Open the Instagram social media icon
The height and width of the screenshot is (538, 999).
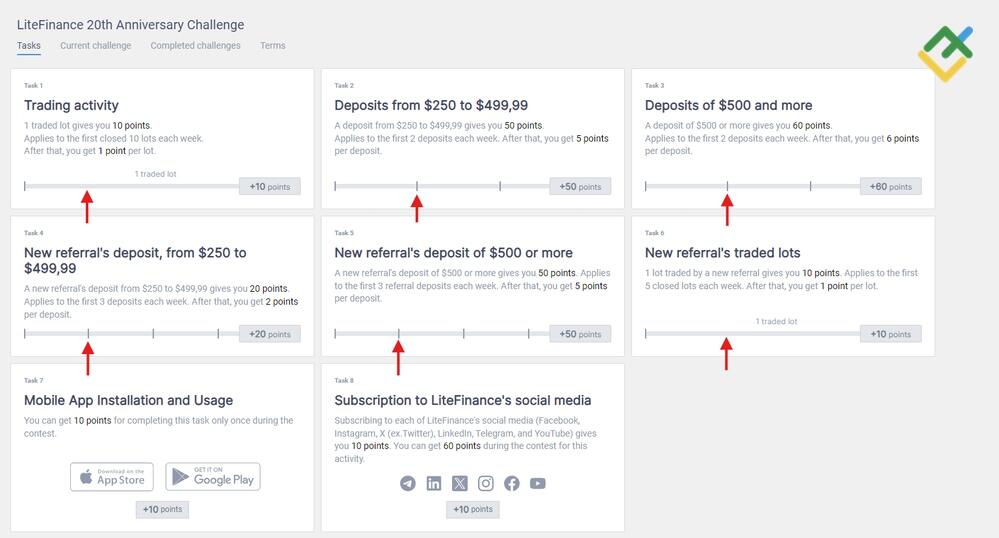[485, 484]
